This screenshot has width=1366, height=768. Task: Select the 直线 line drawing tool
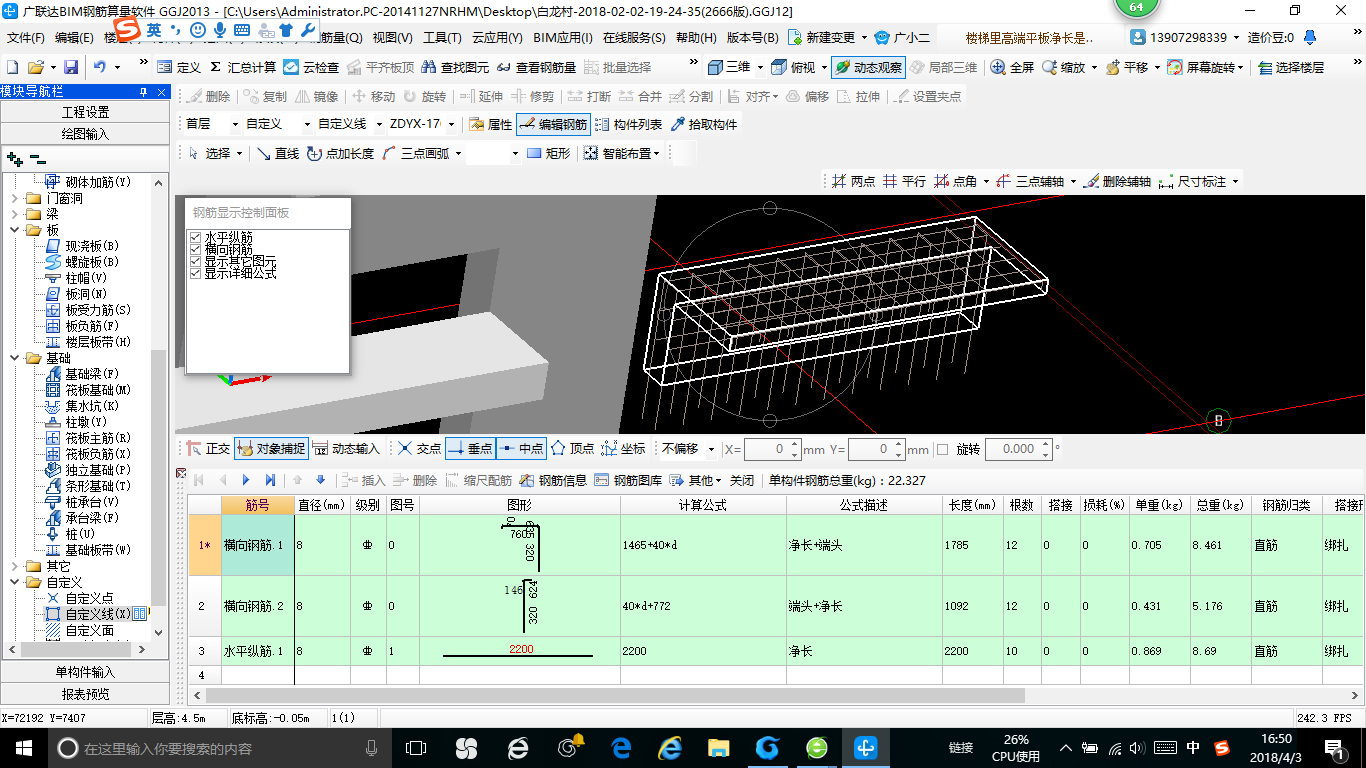277,153
